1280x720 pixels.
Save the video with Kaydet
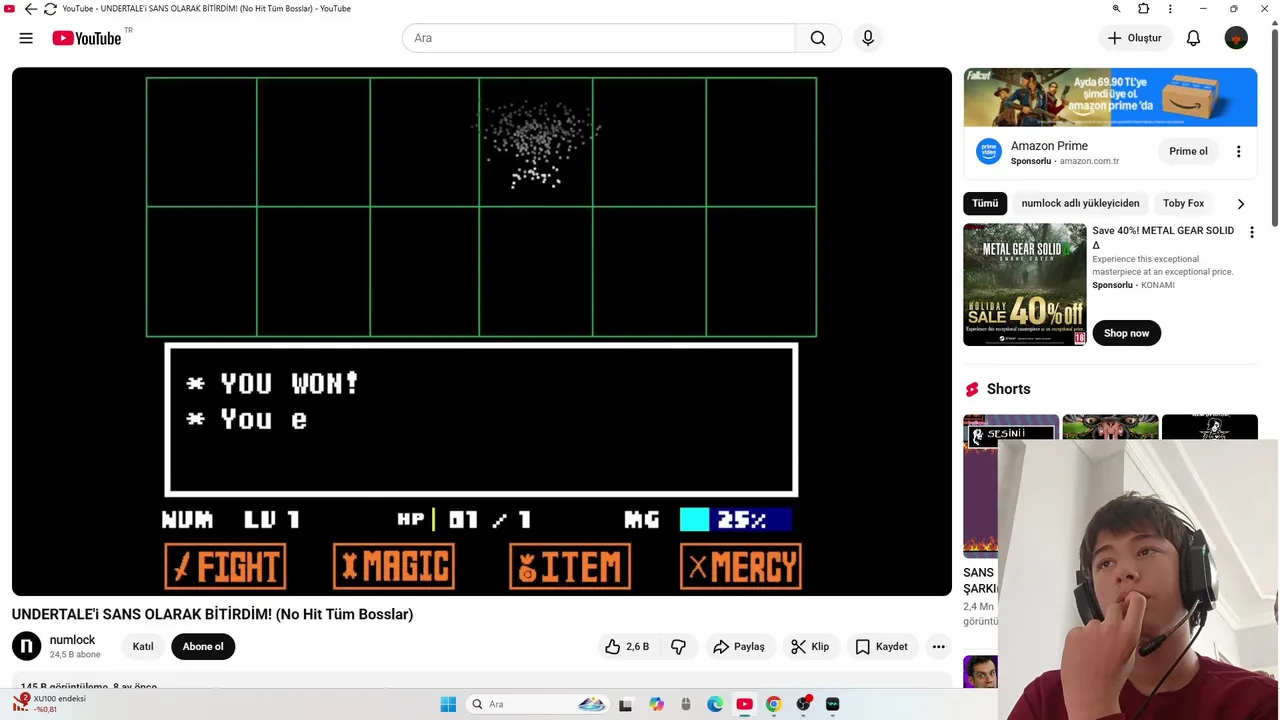coord(882,647)
